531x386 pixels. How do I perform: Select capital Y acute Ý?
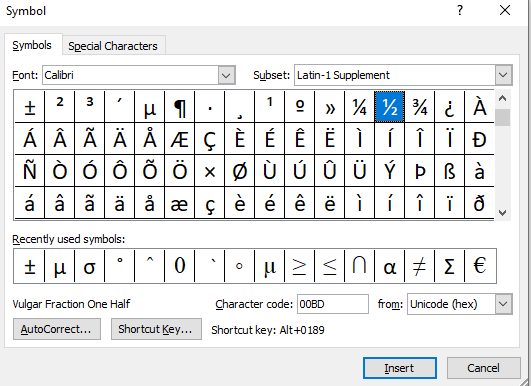click(389, 171)
